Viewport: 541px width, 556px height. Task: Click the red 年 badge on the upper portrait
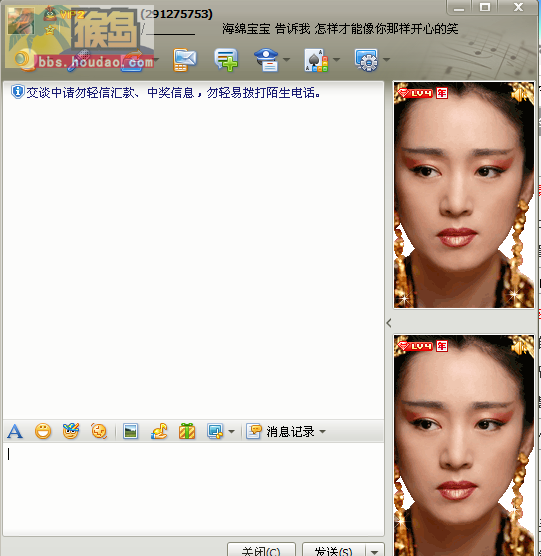click(x=442, y=93)
